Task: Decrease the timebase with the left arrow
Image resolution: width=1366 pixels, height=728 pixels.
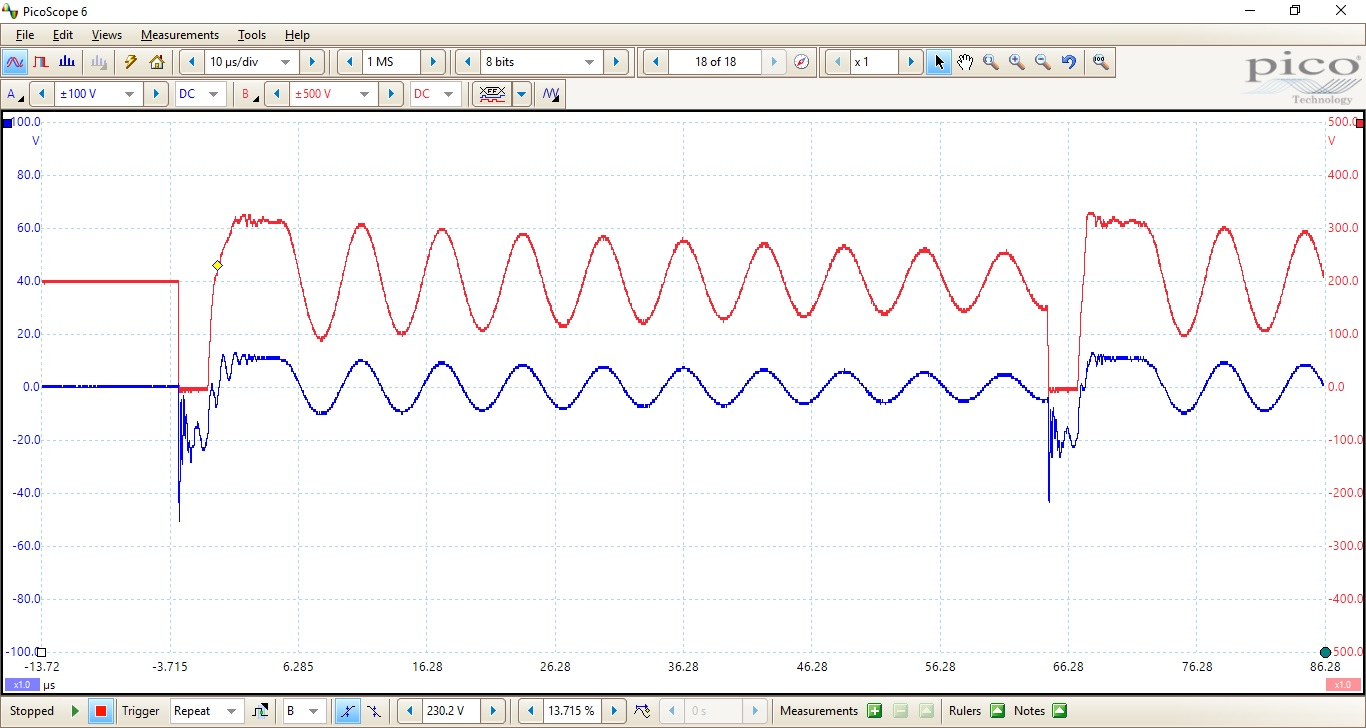Action: (x=192, y=62)
